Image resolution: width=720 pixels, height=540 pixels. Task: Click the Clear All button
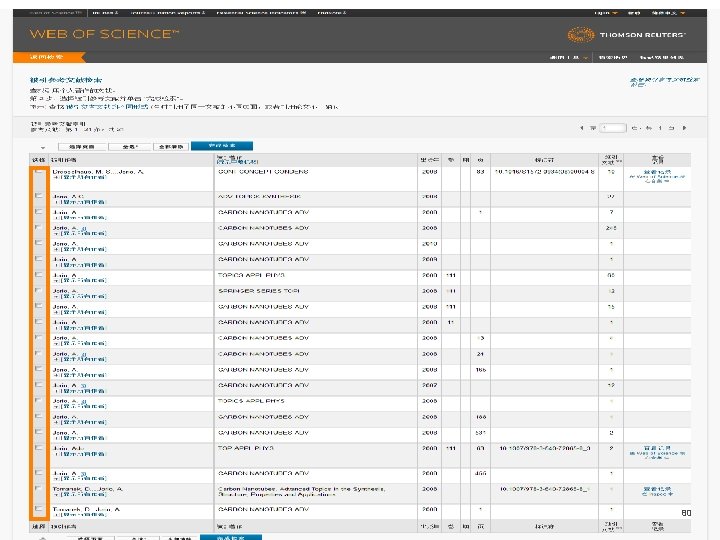coord(171,146)
